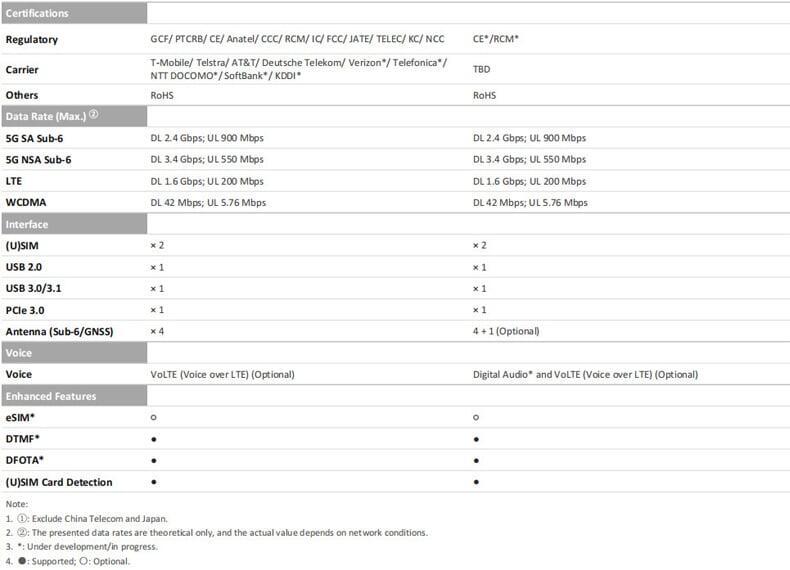
Task: Click the Certifications section header
Action: 74,13
